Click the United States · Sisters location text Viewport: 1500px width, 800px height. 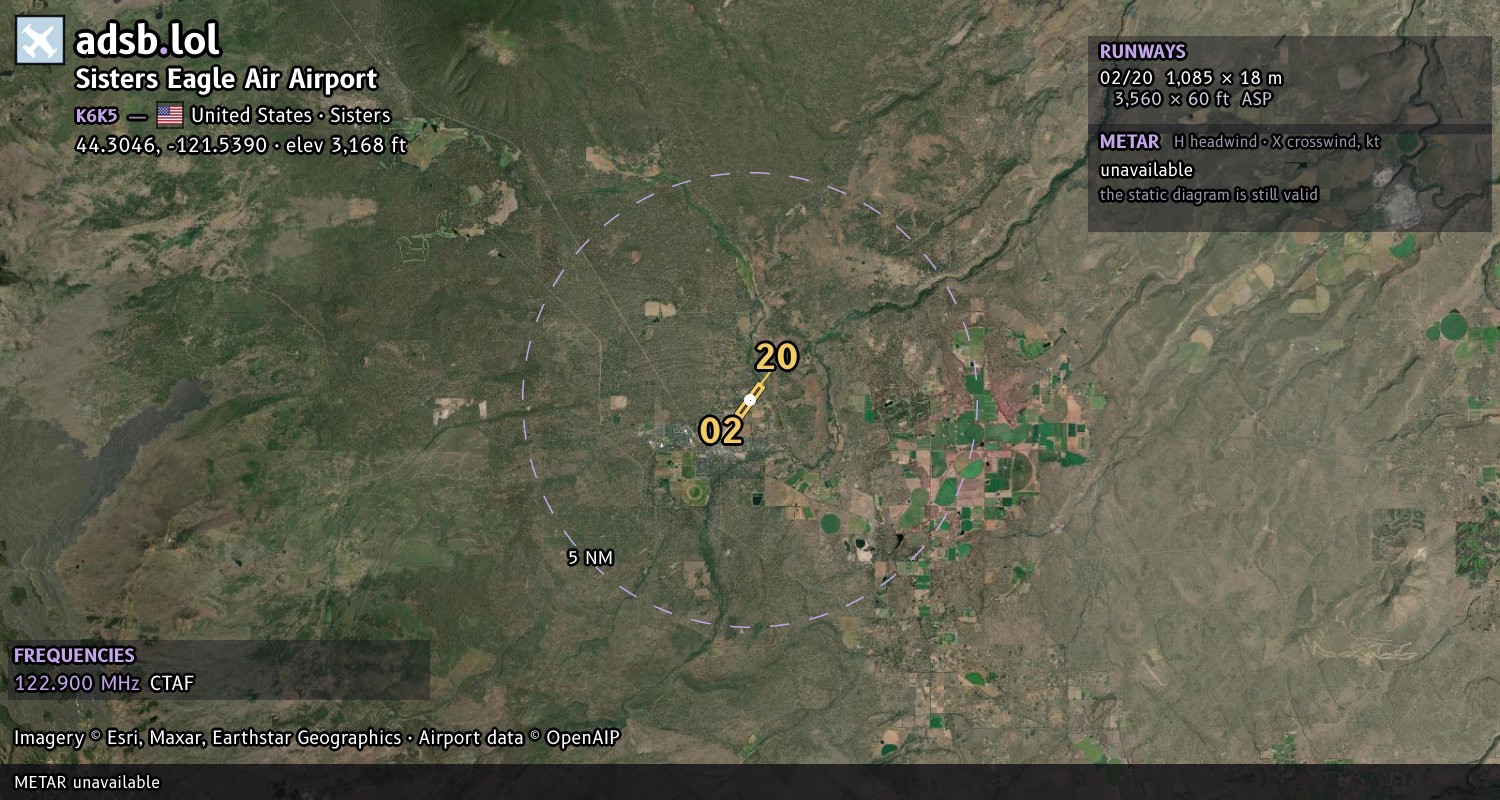pyautogui.click(x=291, y=115)
